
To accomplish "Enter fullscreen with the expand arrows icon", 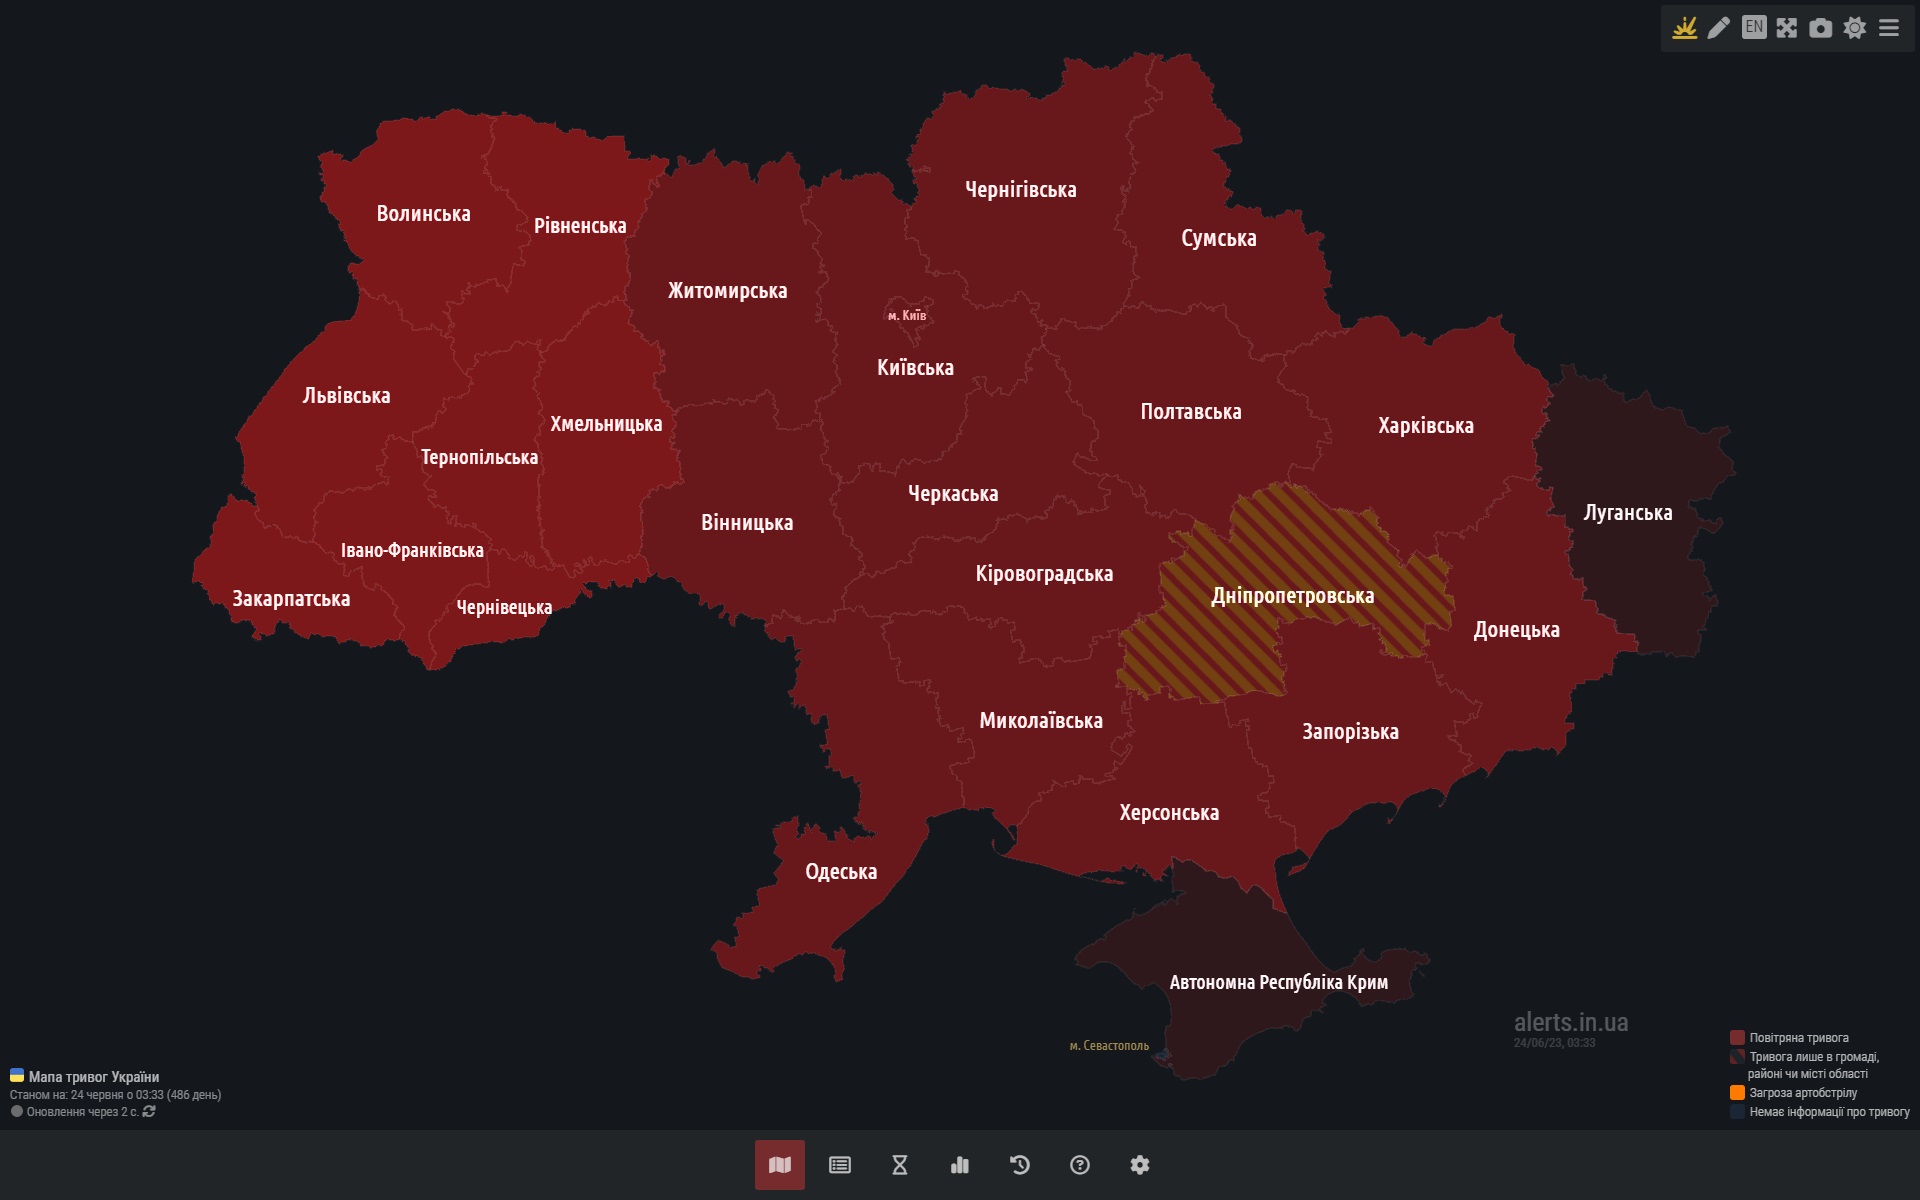I will point(1787,28).
